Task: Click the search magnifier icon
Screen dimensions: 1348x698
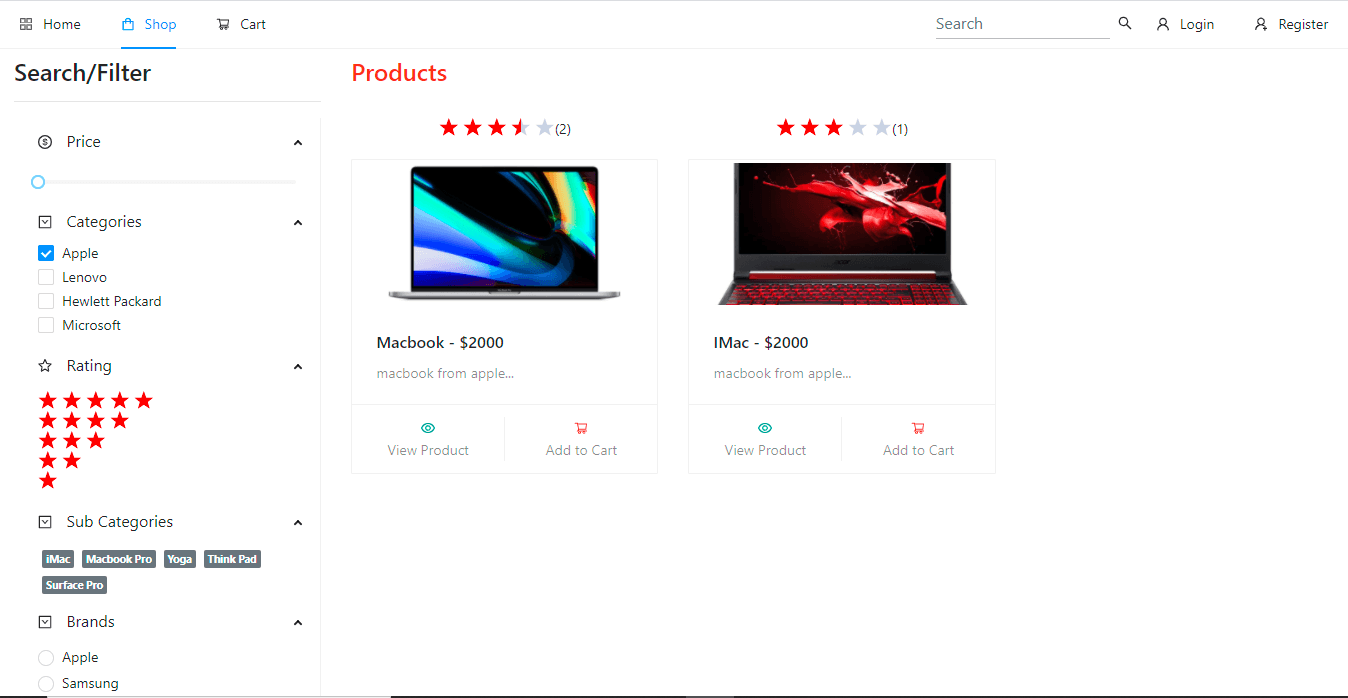Action: (x=1125, y=23)
